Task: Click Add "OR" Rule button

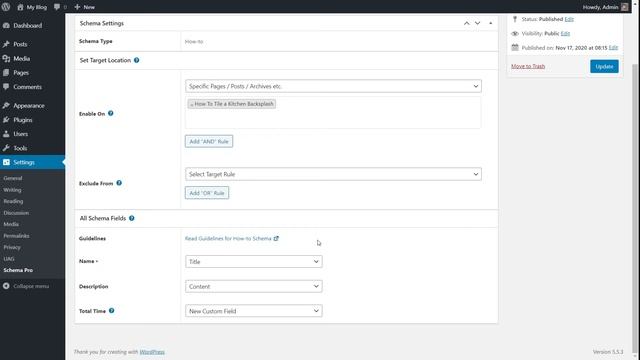Action: (207, 193)
